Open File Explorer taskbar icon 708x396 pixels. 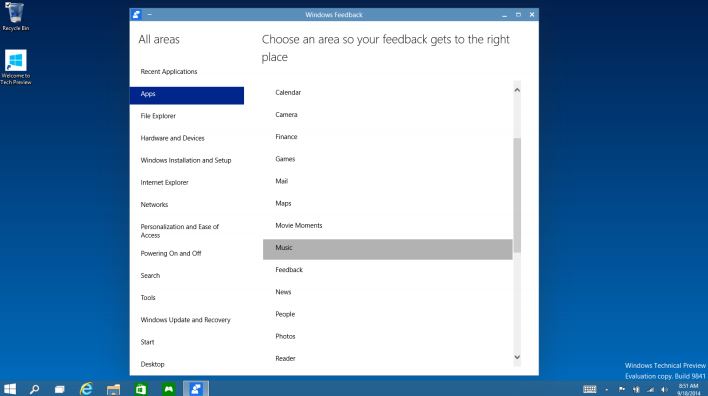point(113,389)
